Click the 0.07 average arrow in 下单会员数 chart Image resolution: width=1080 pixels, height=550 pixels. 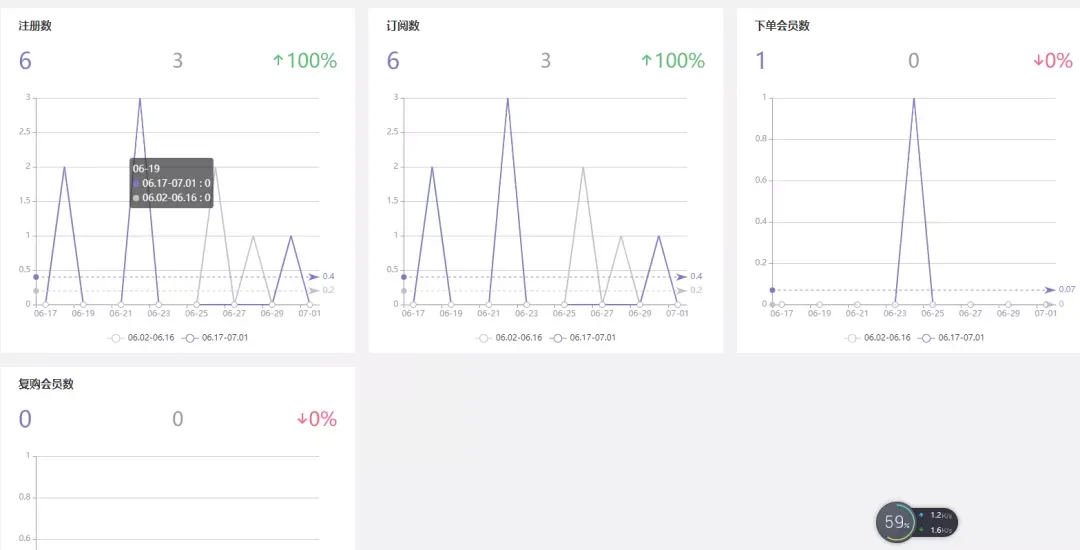[x=1050, y=290]
